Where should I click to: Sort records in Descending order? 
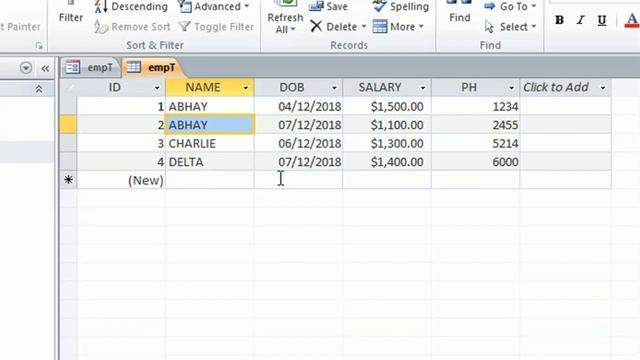click(x=131, y=7)
